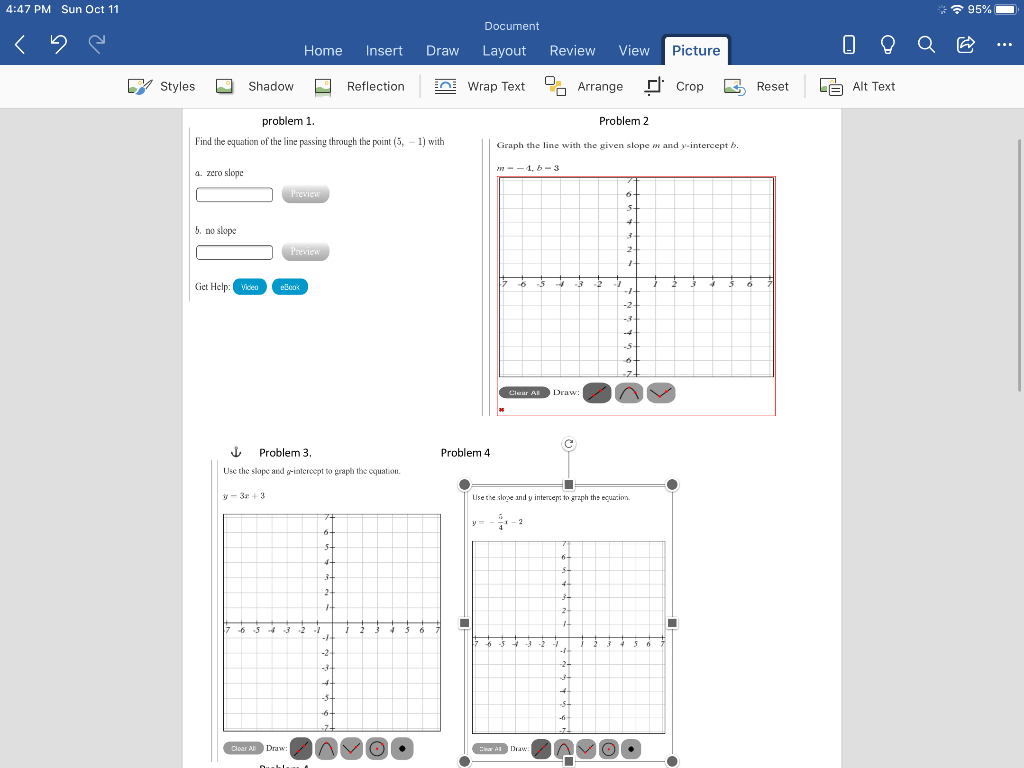Share the document
The width and height of the screenshot is (1024, 768).
pos(965,44)
